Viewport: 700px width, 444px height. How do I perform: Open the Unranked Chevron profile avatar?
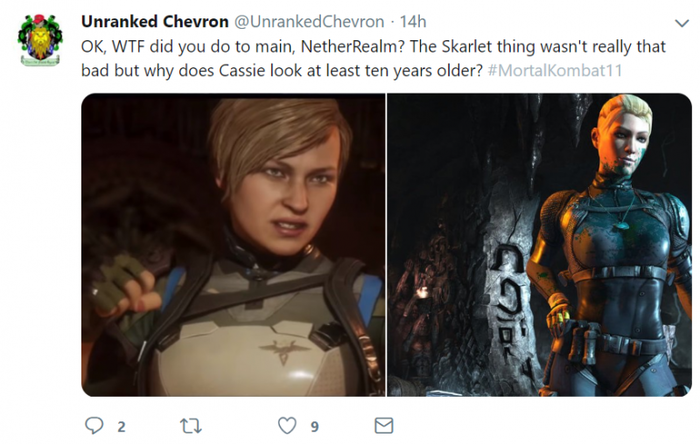41,42
